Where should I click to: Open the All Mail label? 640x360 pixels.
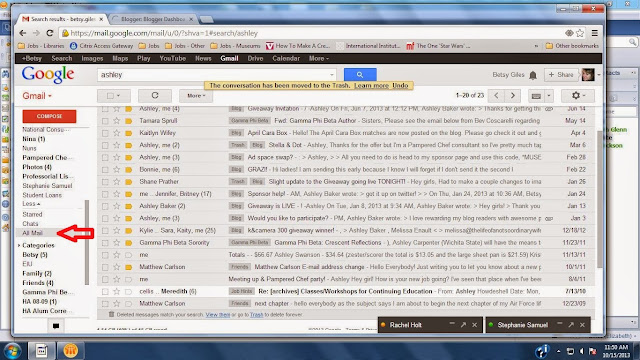click(32, 233)
